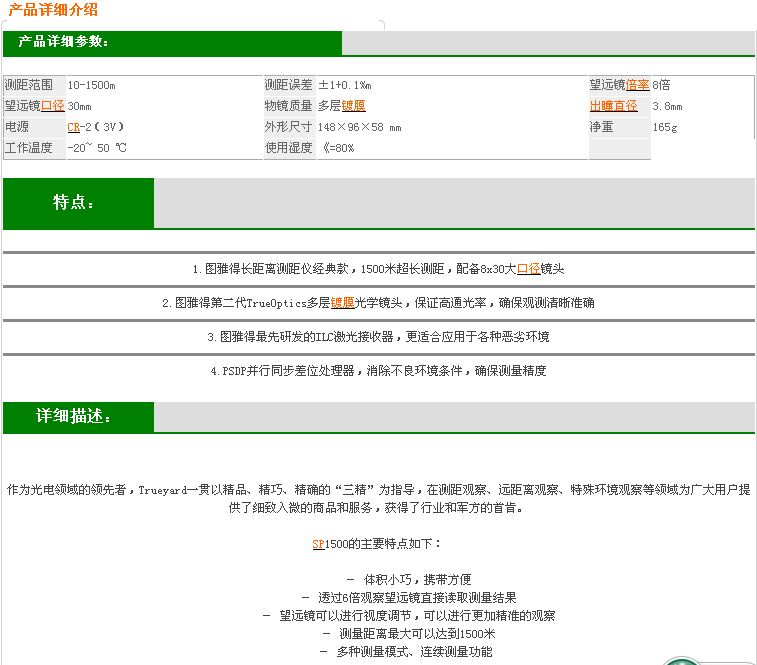
Task: Click the 工作温度 label cell
Action: [x=34, y=148]
